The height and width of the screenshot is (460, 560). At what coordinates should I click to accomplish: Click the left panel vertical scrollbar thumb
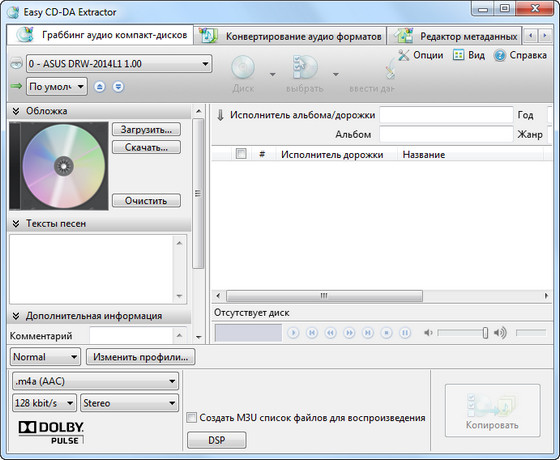pos(198,193)
